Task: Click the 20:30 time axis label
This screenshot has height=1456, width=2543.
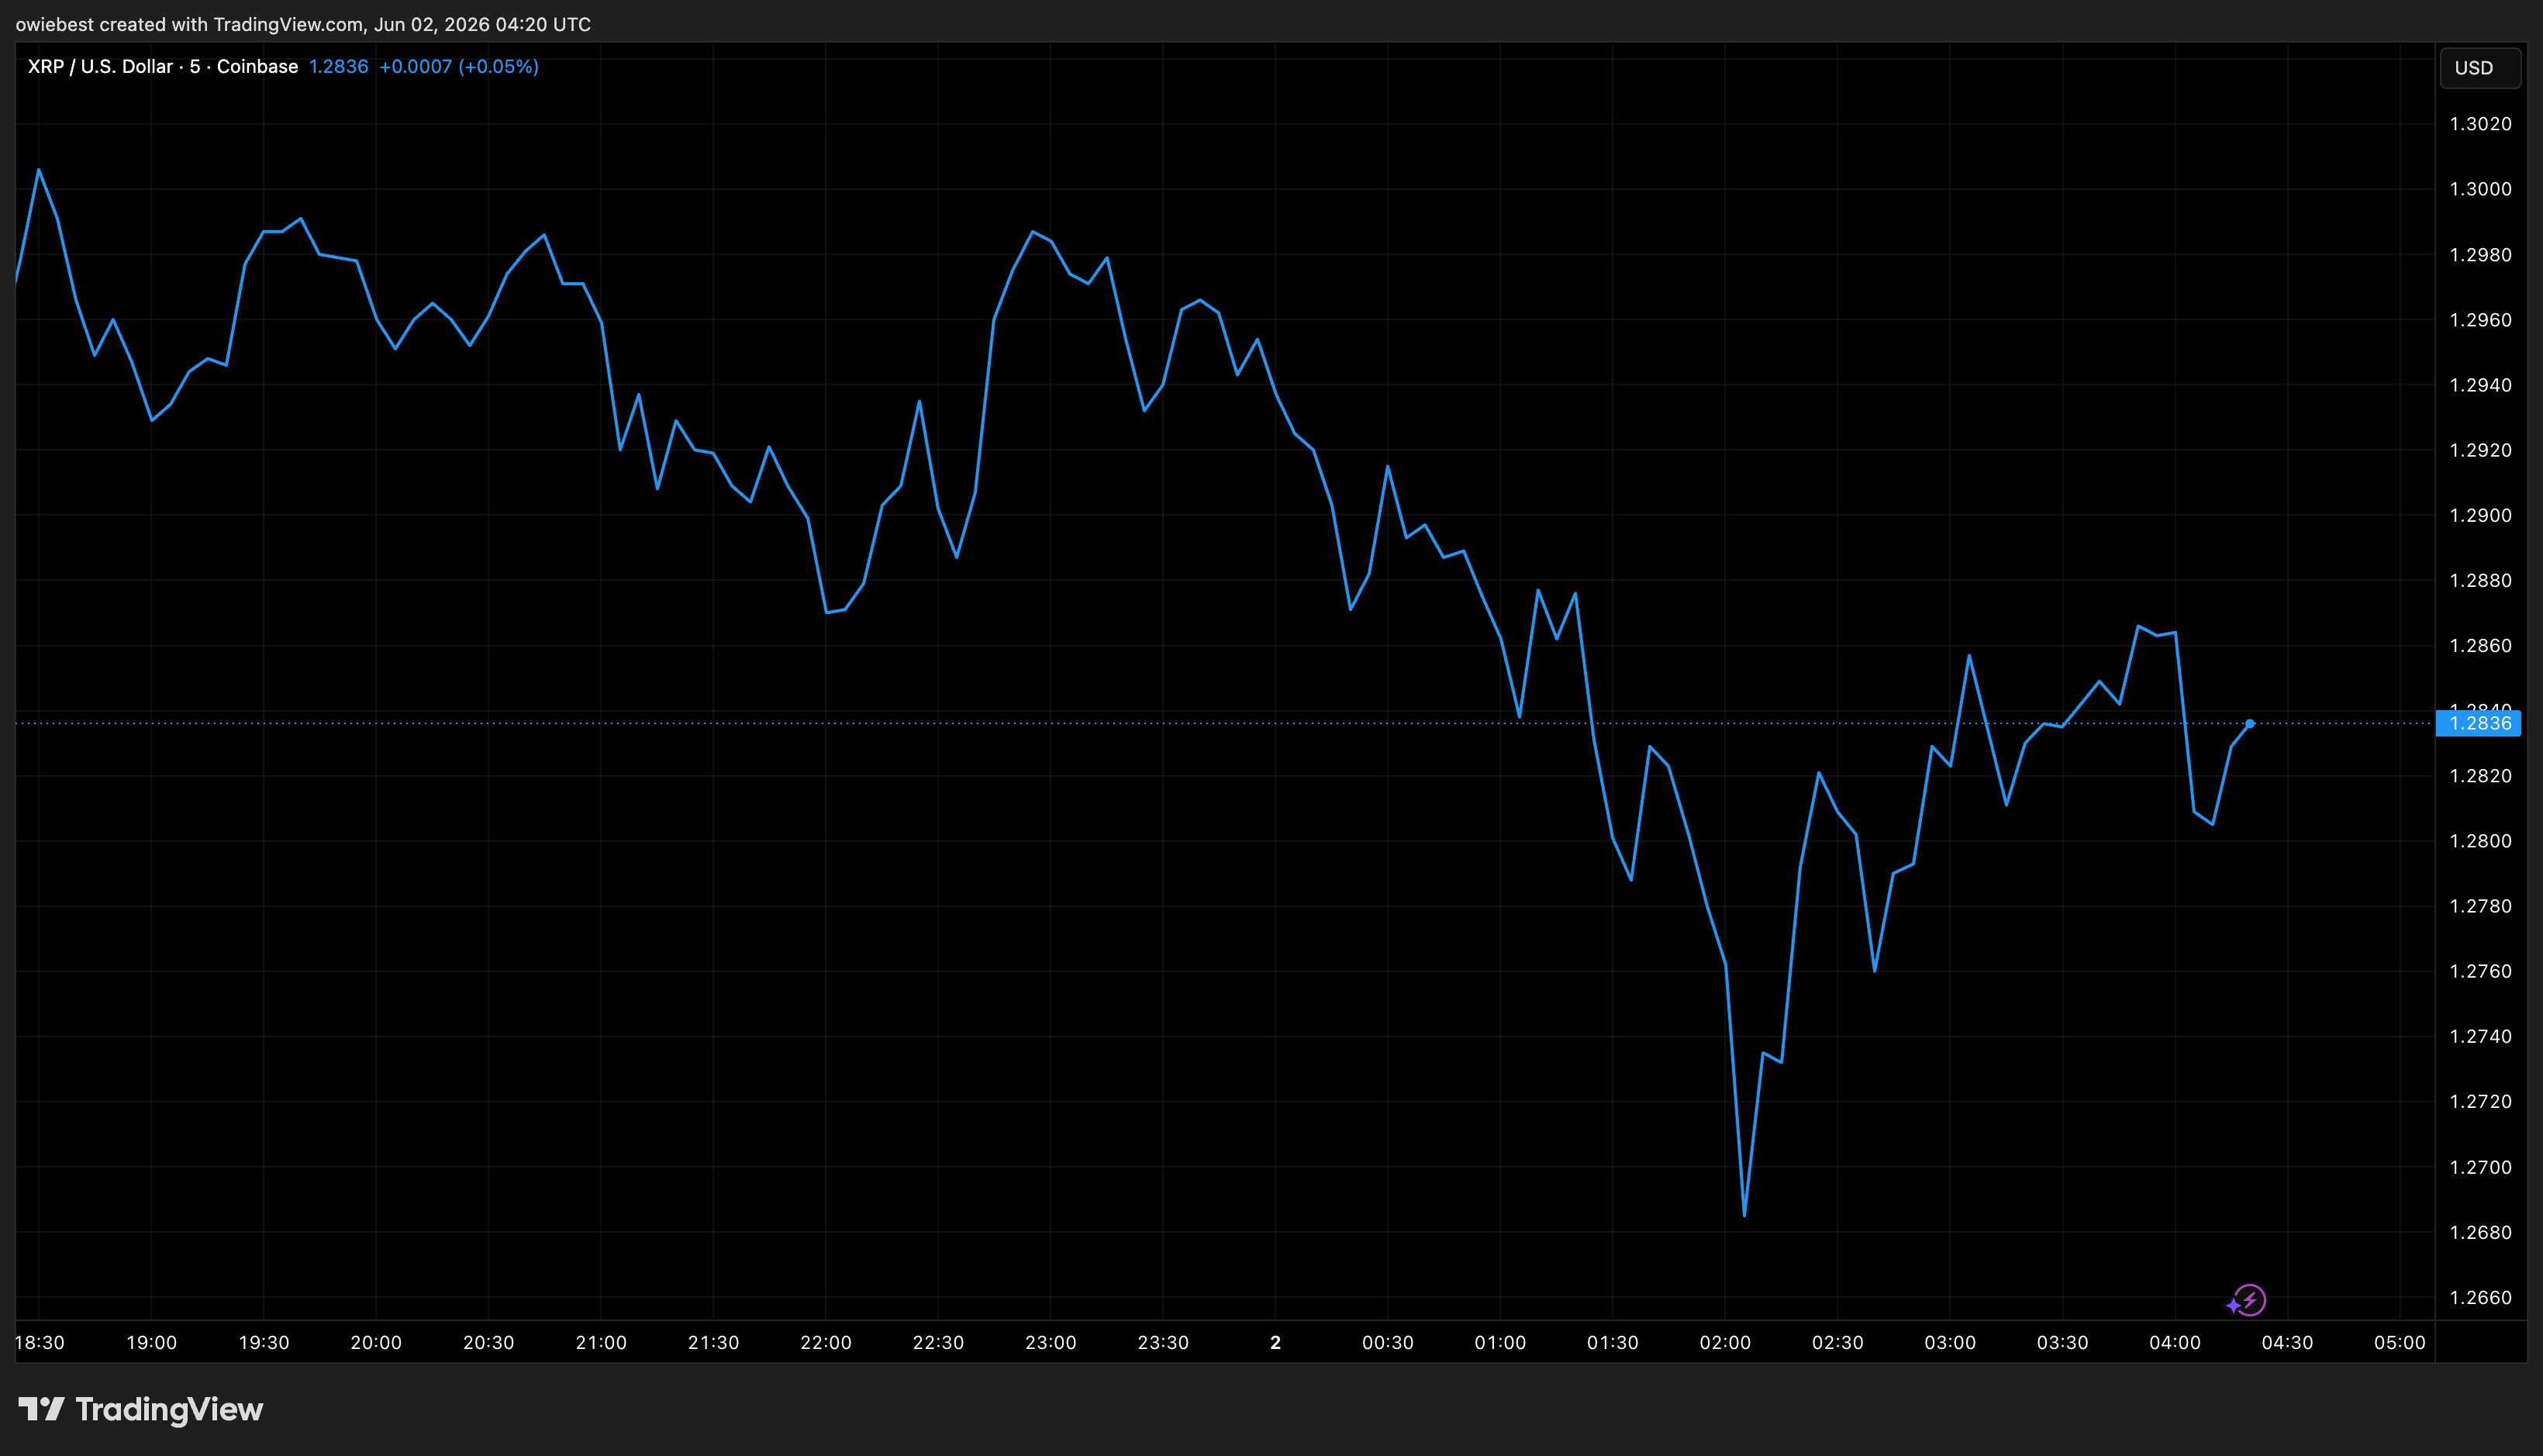Action: [x=488, y=1342]
